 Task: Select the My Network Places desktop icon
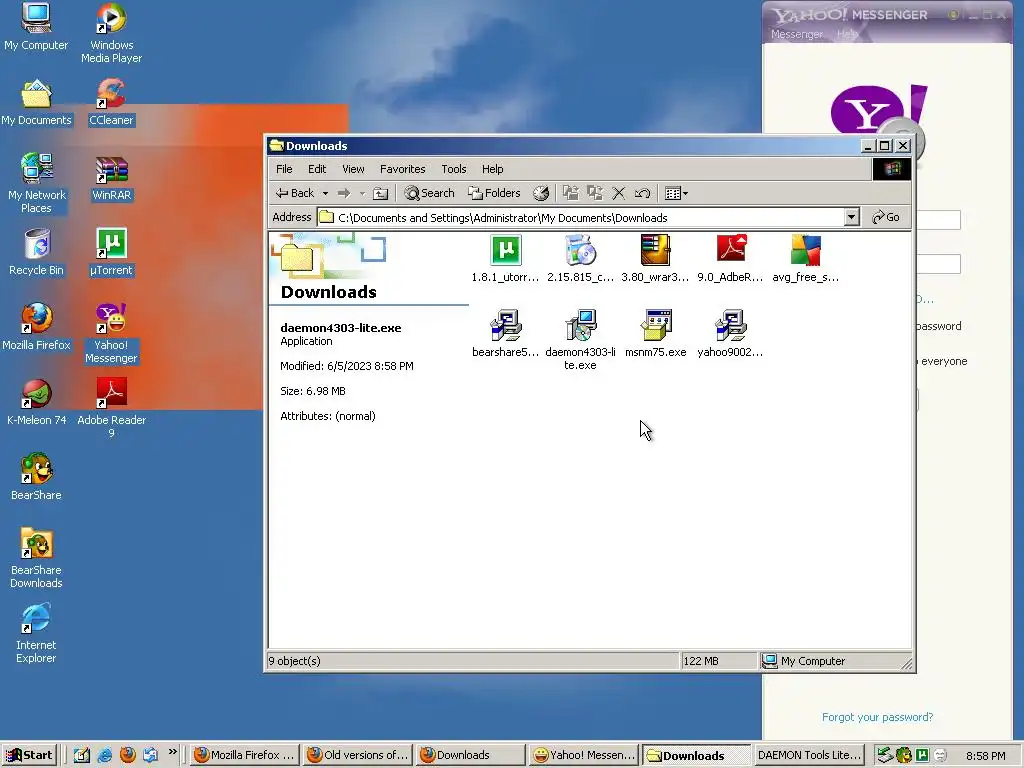(37, 184)
